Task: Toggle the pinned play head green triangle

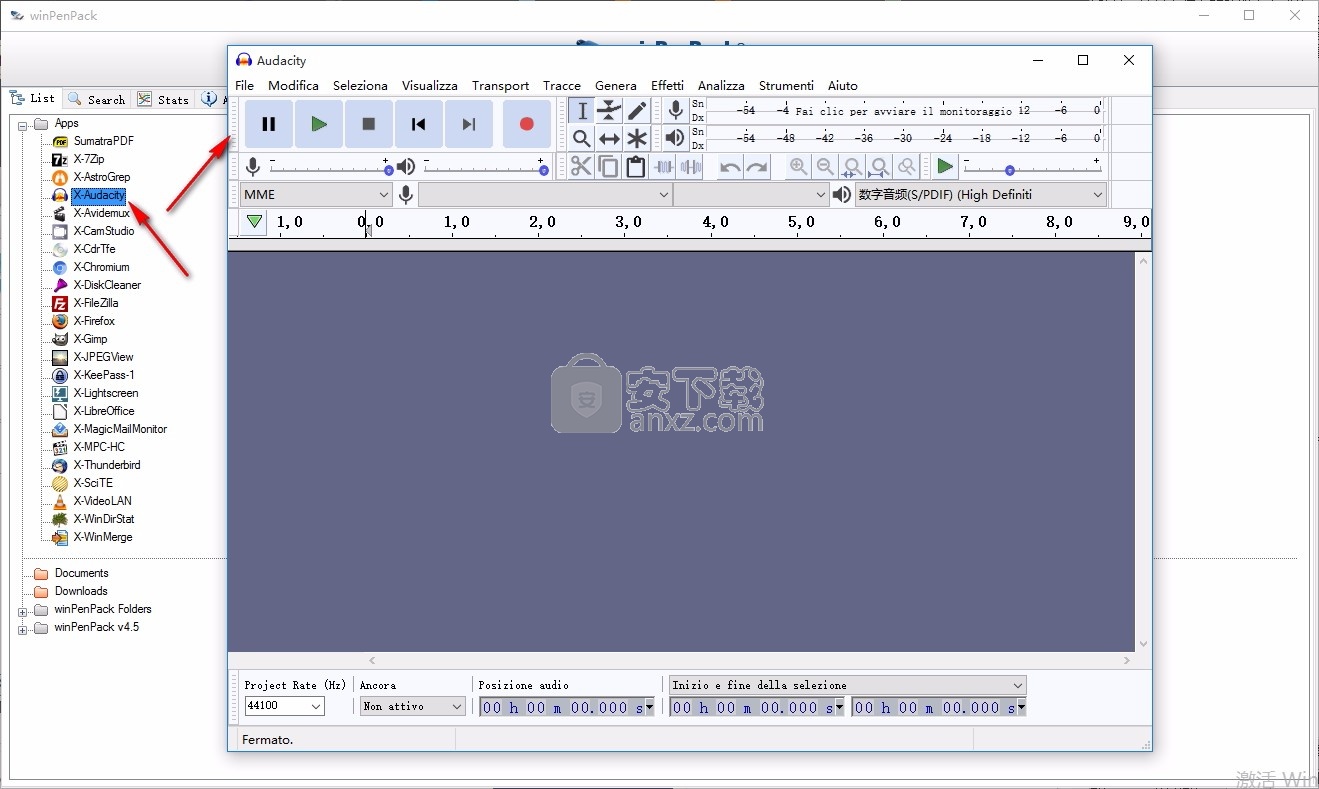Action: pos(255,221)
